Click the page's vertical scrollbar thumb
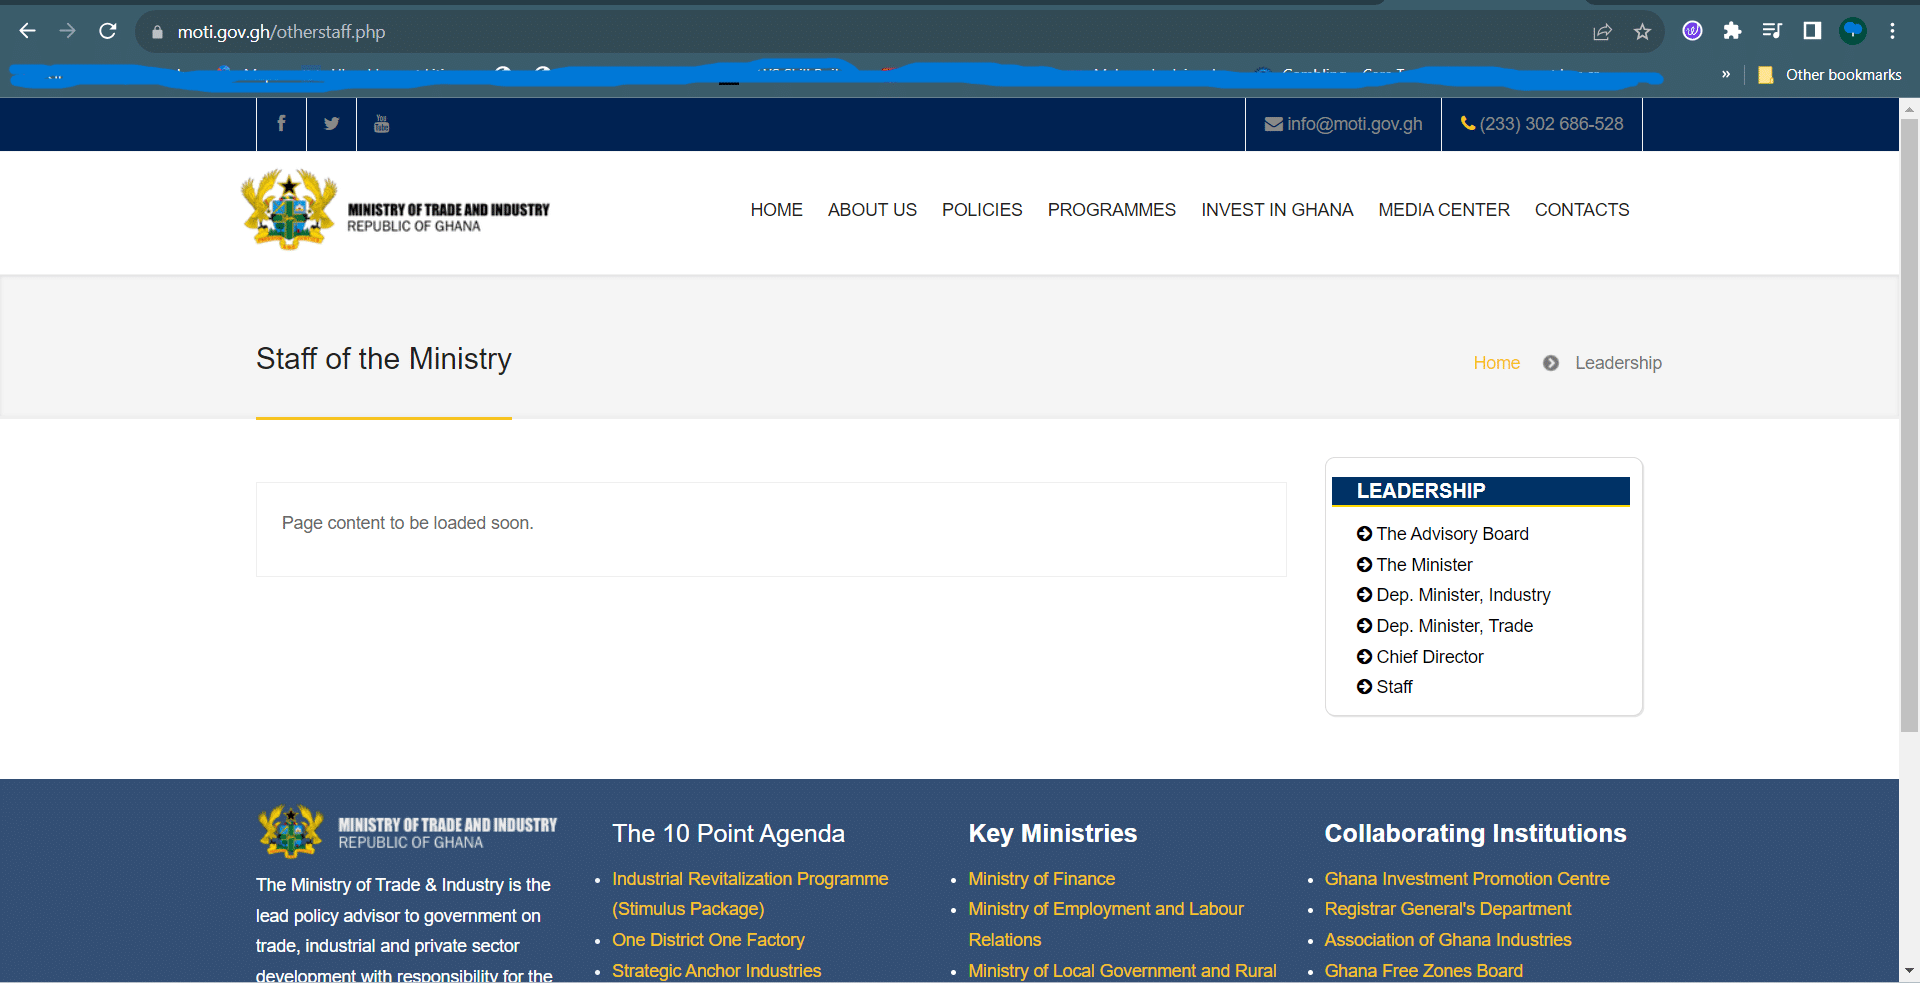 [1909, 420]
